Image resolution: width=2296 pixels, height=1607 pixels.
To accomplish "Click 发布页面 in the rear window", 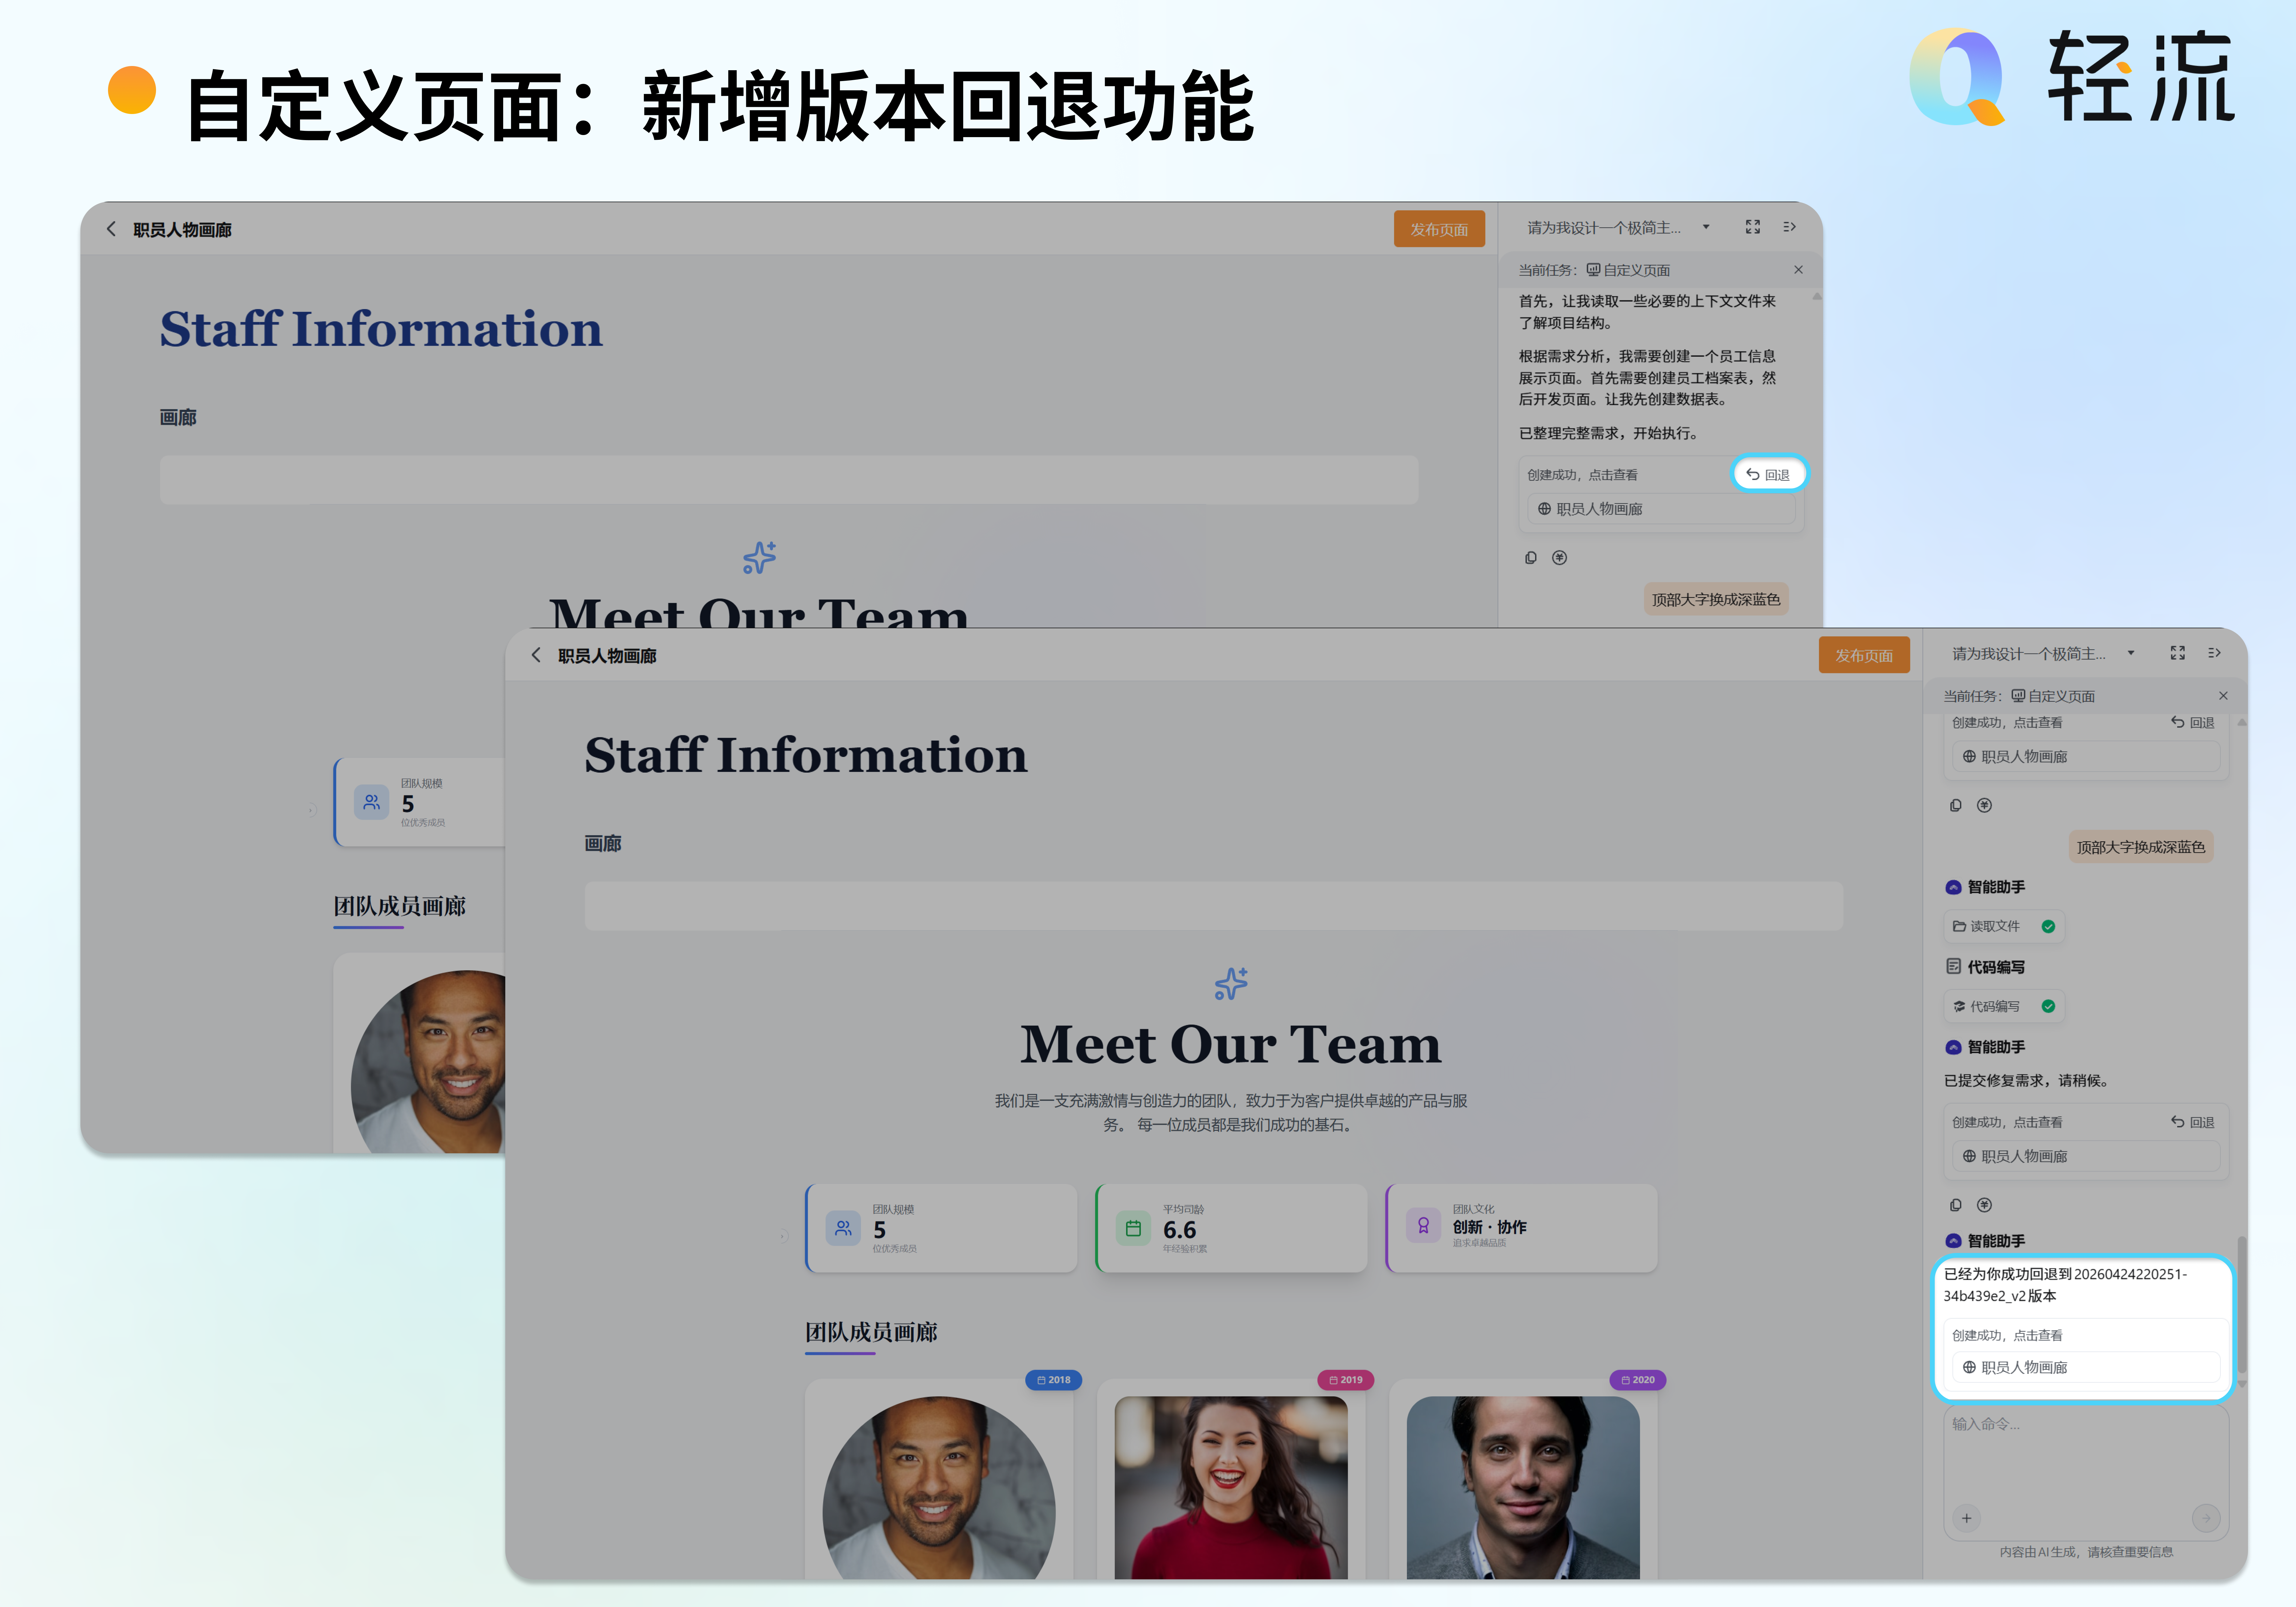I will tap(1439, 229).
